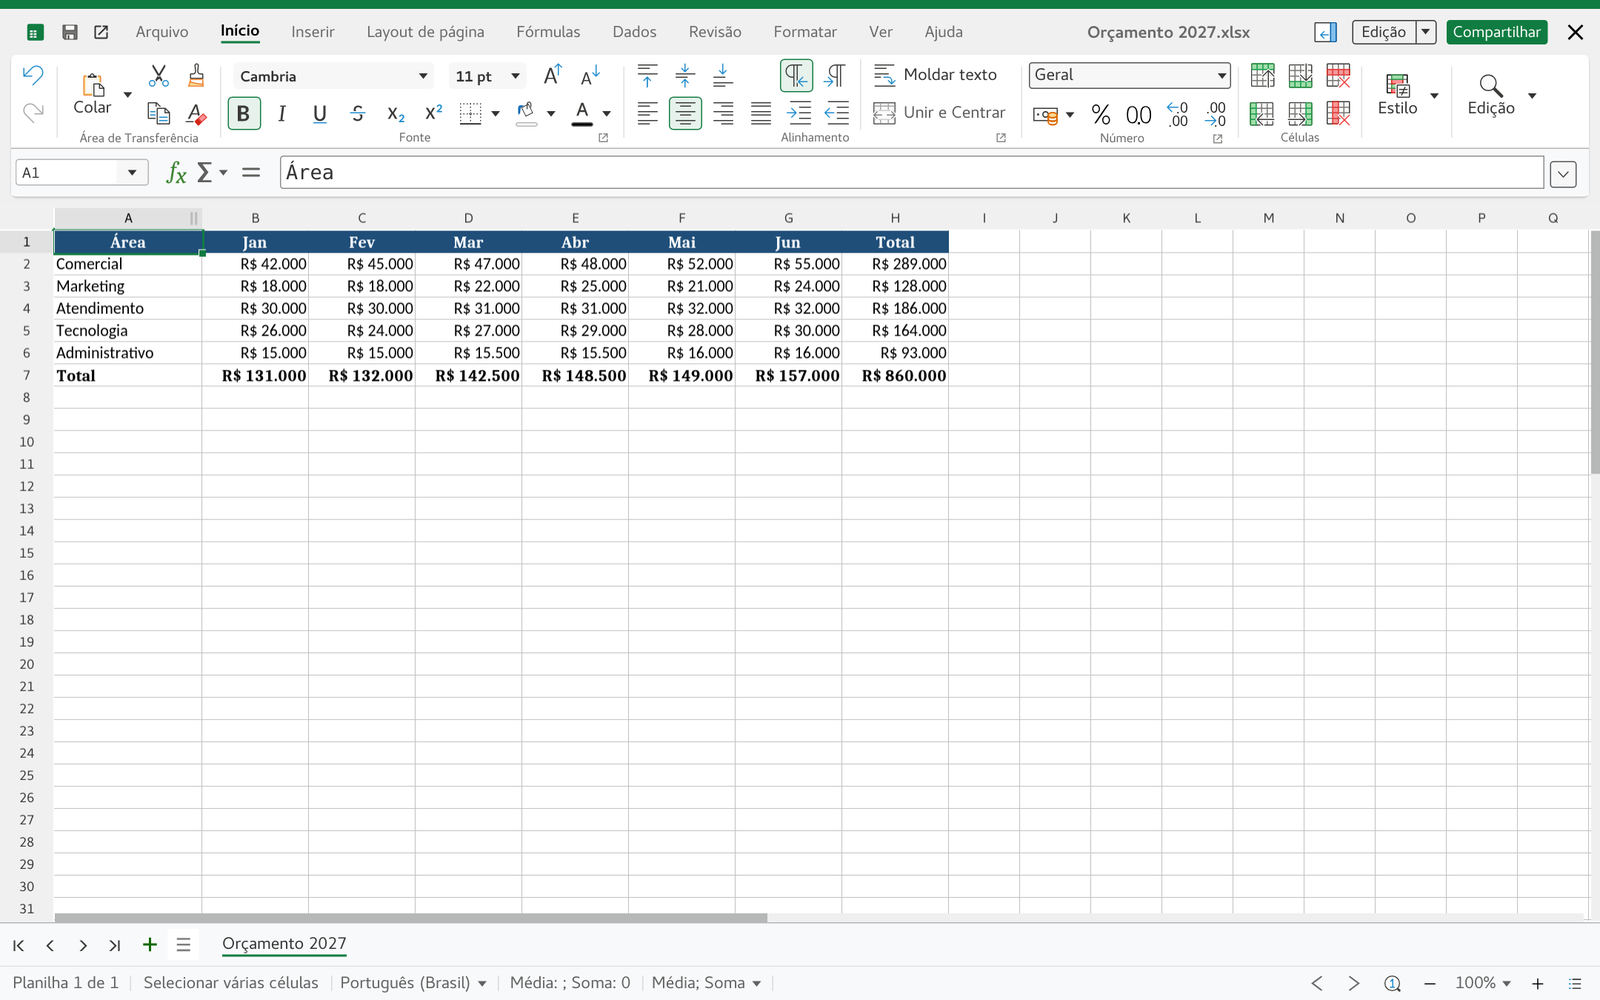Expand the formula bar

pos(1563,174)
